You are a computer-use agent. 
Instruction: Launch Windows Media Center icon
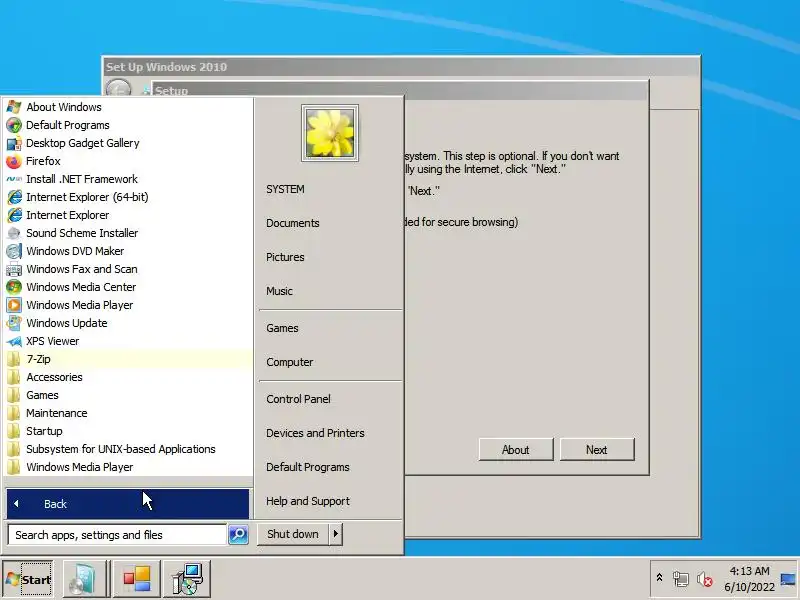(14, 287)
